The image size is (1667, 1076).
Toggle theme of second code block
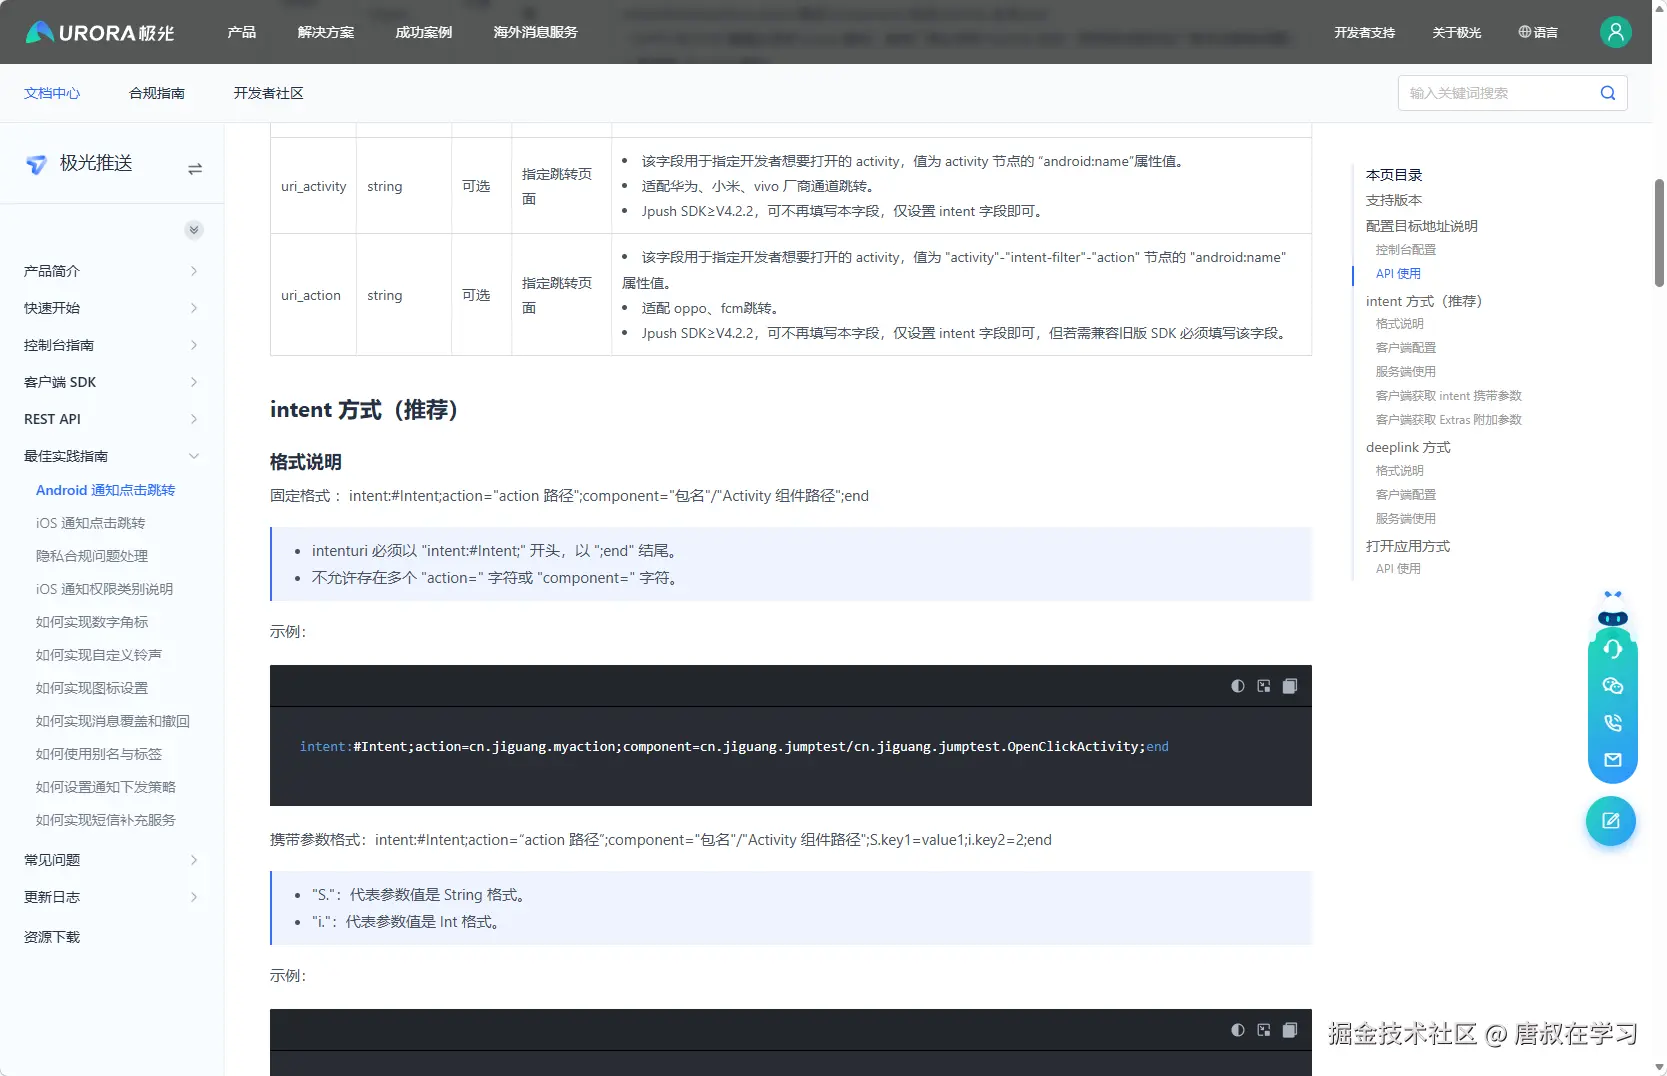pos(1238,1030)
